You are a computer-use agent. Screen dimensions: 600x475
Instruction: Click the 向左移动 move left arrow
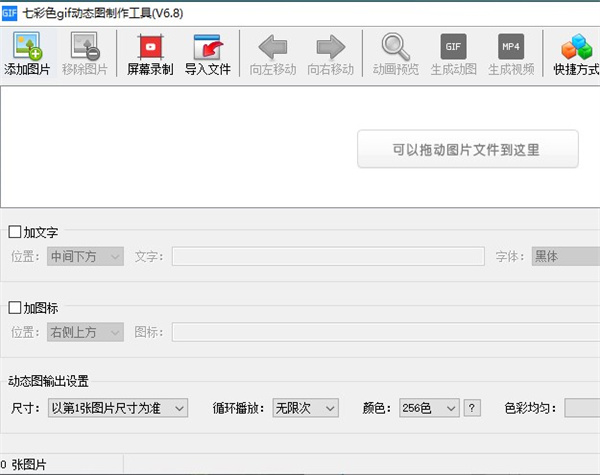(273, 48)
